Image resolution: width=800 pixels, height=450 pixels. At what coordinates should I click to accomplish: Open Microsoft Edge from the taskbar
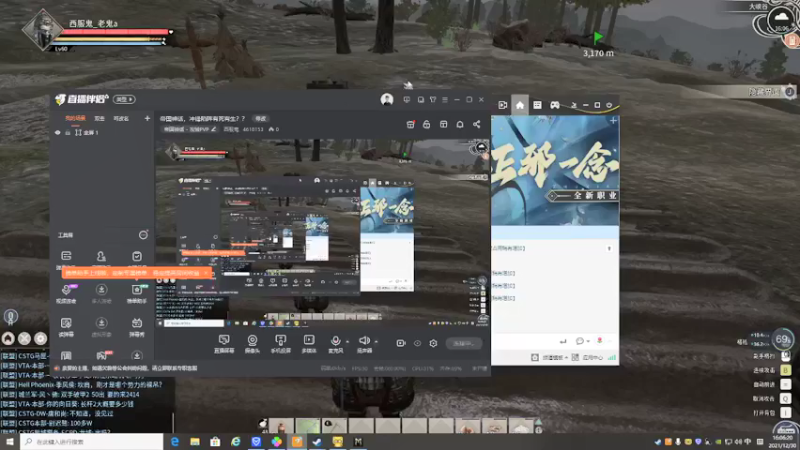(x=174, y=442)
